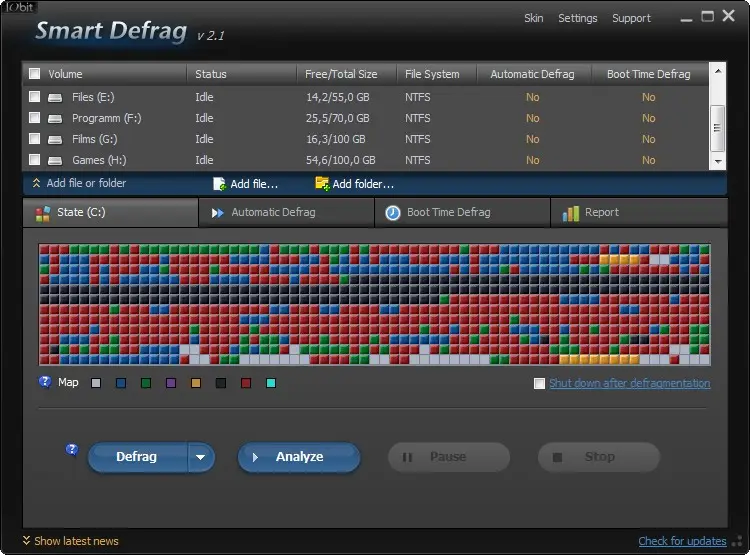750x555 pixels.
Task: Click the Stop button
Action: click(599, 457)
